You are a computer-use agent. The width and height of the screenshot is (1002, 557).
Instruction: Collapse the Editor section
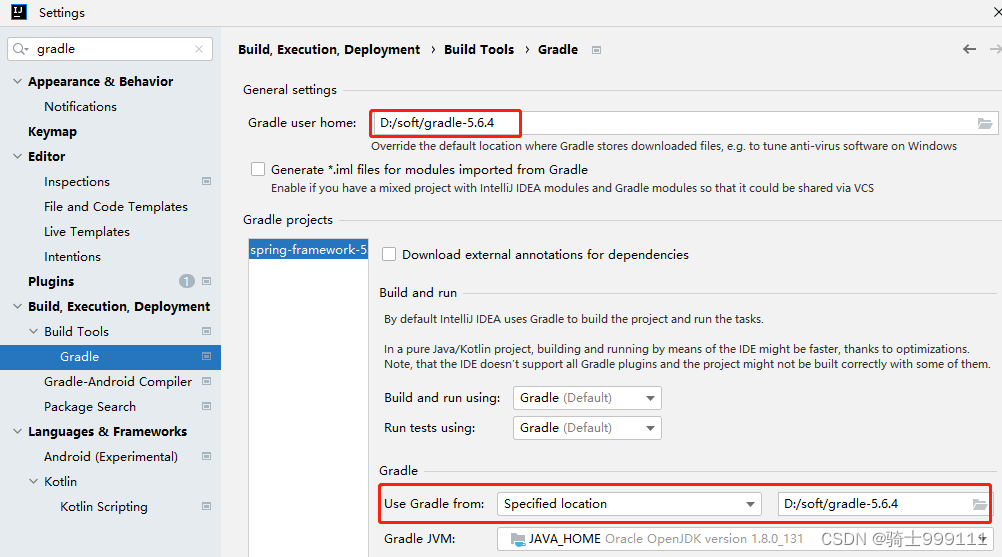click(x=17, y=156)
